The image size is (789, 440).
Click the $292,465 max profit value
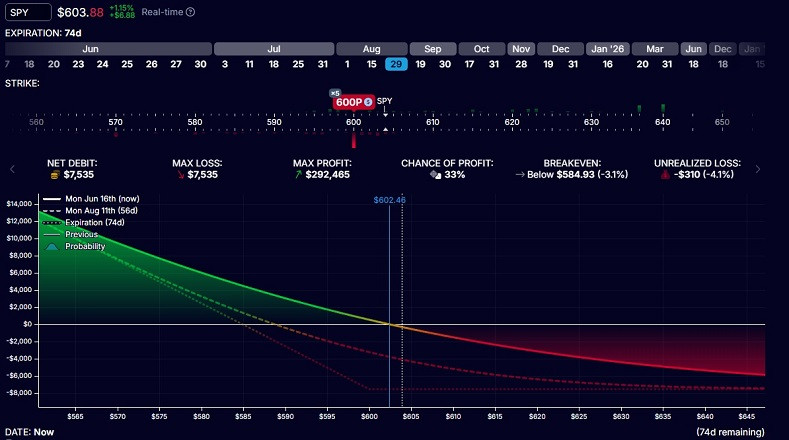[328, 175]
